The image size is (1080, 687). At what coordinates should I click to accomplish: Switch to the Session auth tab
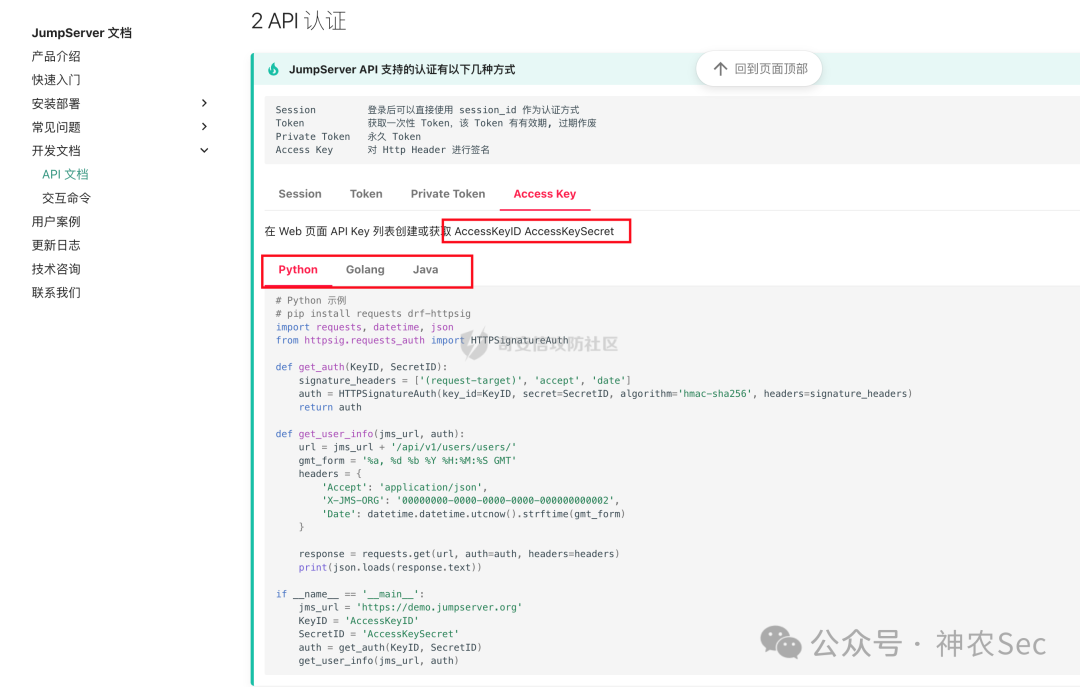(x=300, y=194)
